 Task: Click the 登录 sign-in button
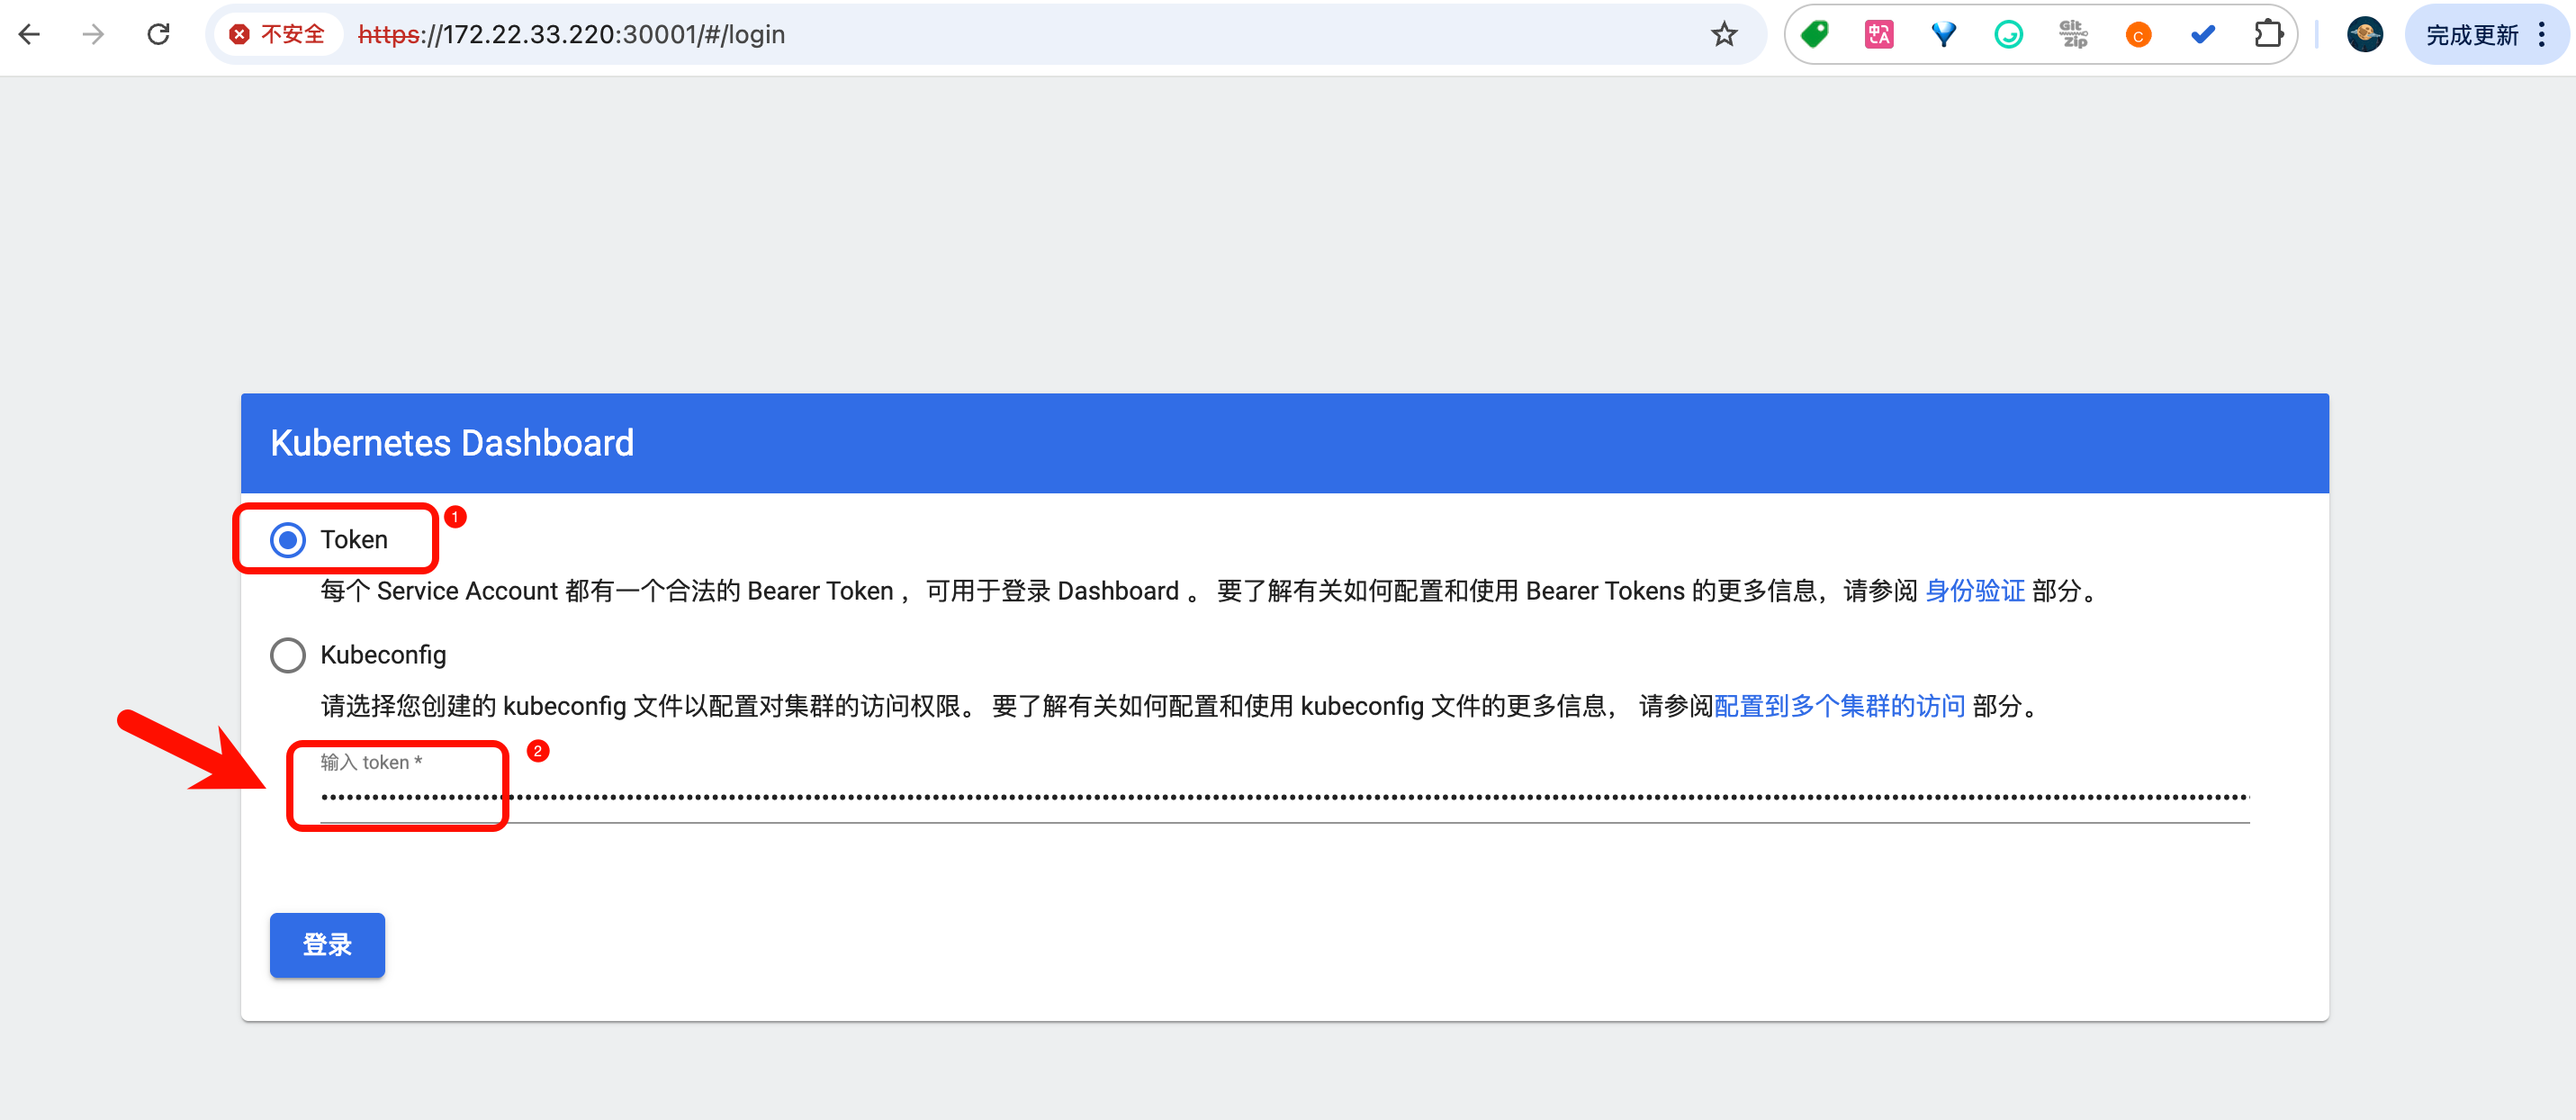pos(327,944)
